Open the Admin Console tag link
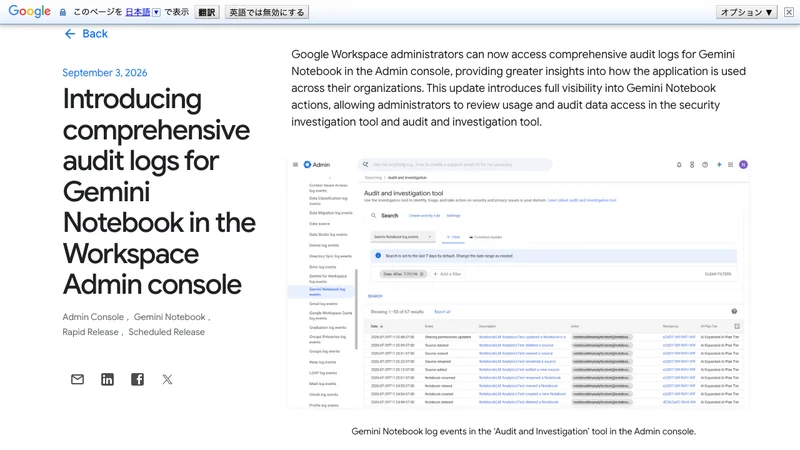This screenshot has width=800, height=450. [93, 317]
